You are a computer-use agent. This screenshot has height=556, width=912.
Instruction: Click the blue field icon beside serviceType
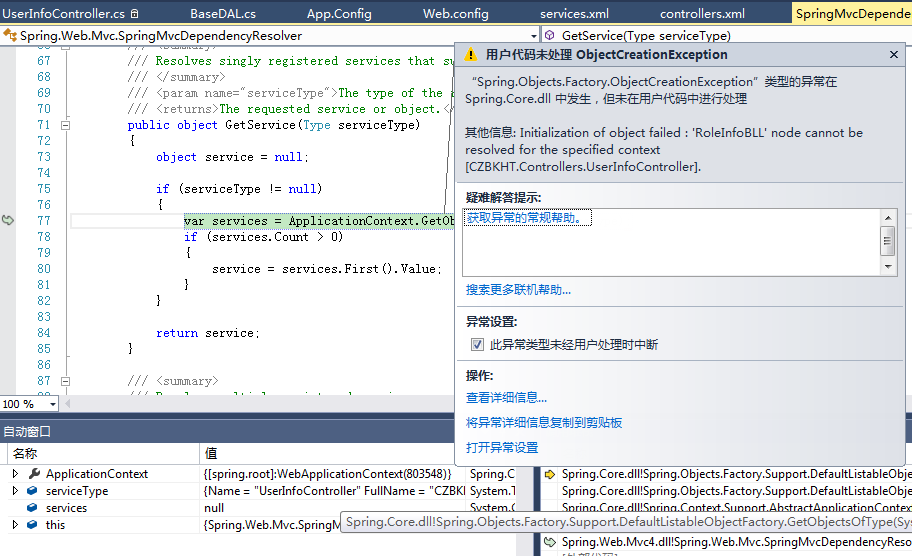click(33, 491)
